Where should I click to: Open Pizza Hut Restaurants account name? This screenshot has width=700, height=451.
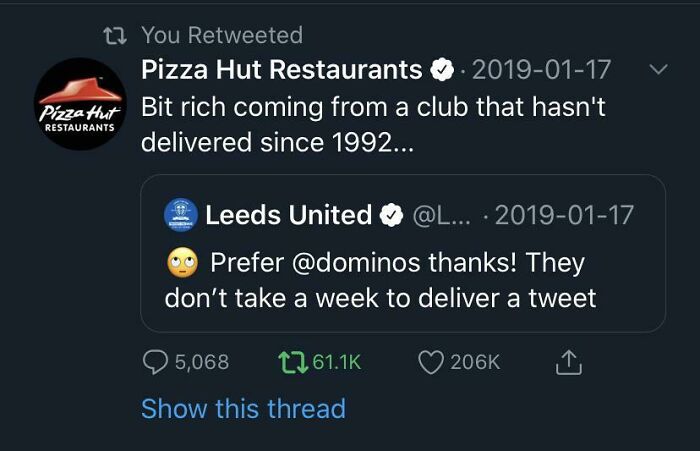tap(282, 70)
